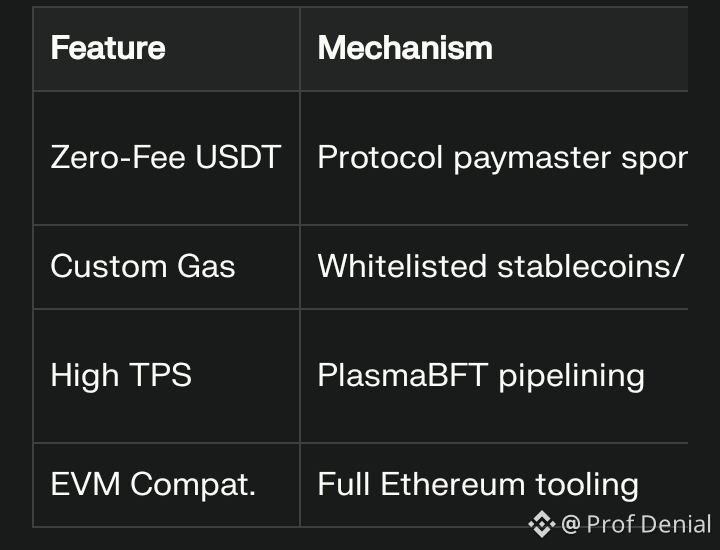Click the Full Ethereum tooling cell

coord(494,485)
